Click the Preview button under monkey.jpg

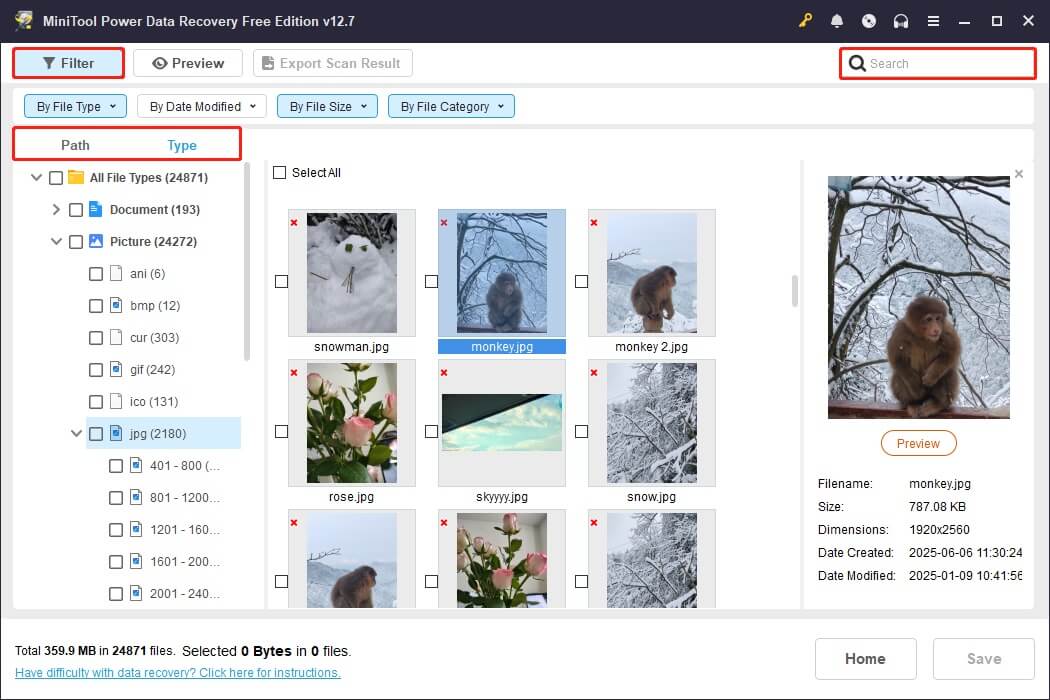(x=918, y=442)
